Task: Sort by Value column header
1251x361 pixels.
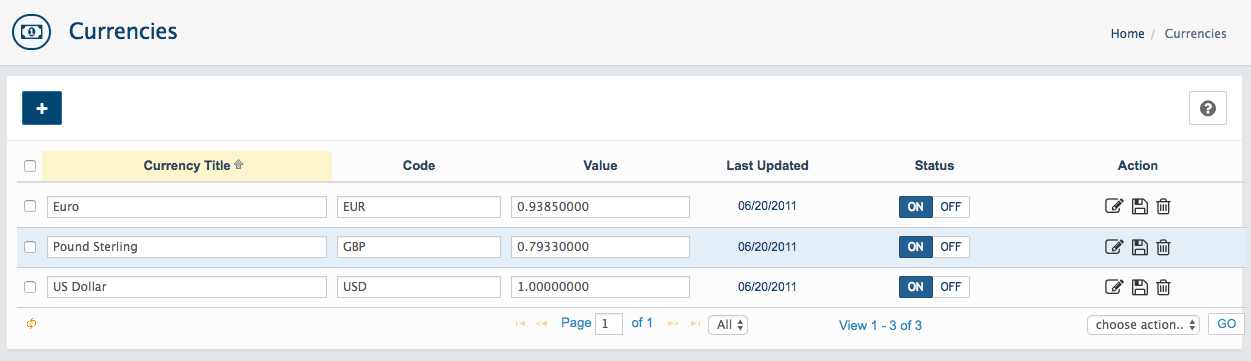Action: pyautogui.click(x=601, y=166)
